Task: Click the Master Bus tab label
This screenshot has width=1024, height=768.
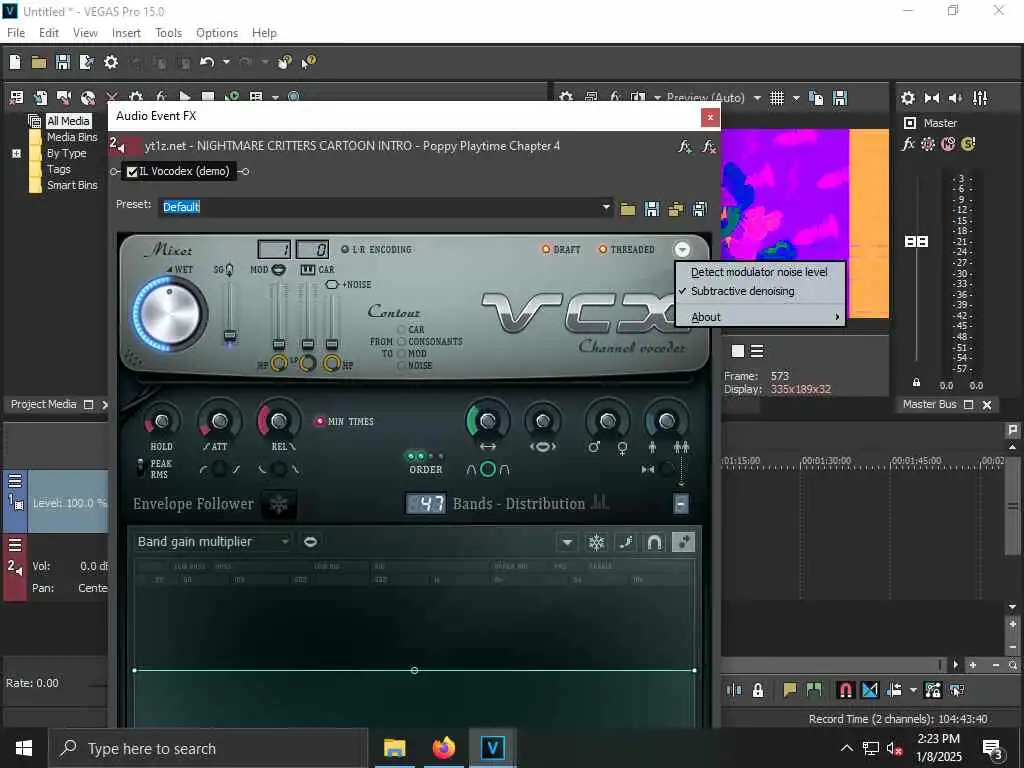Action: (x=929, y=404)
